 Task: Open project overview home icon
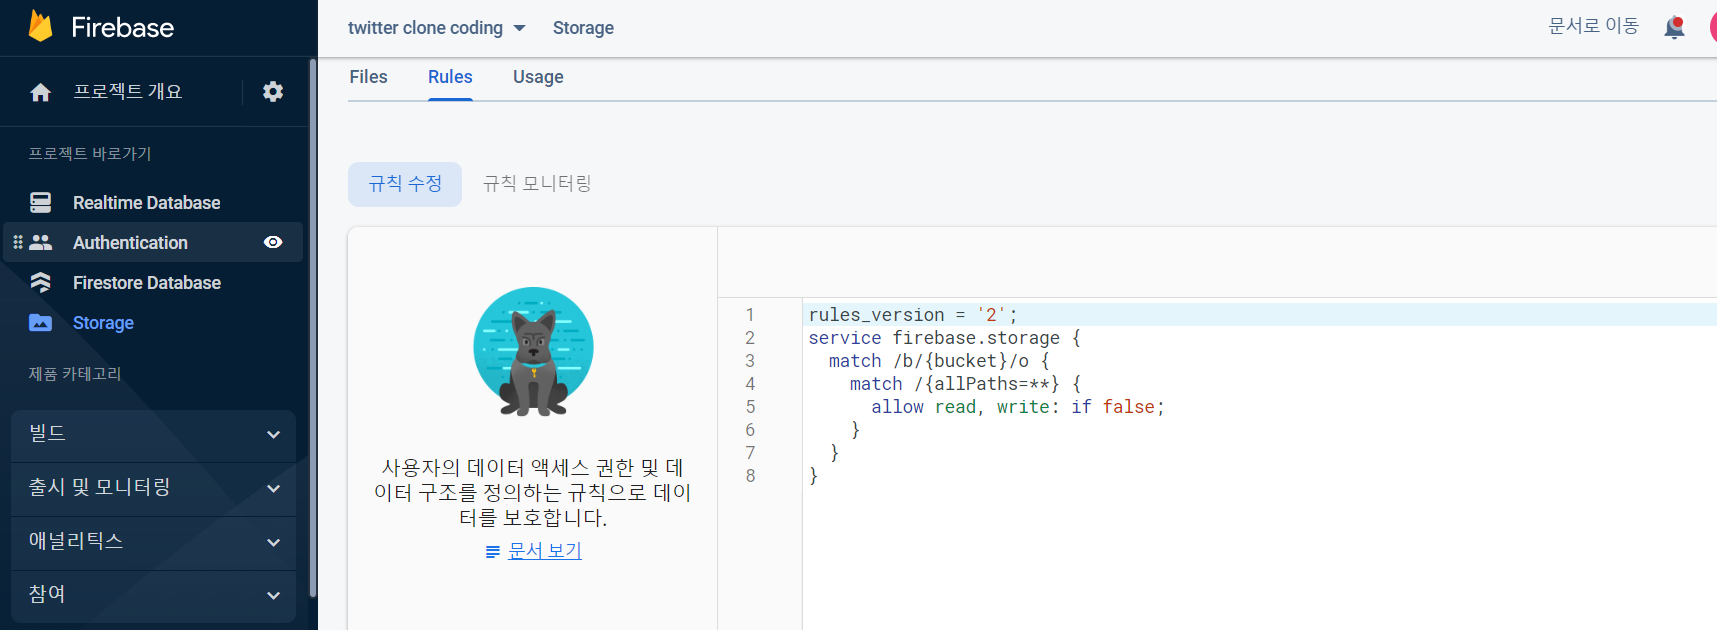[40, 92]
